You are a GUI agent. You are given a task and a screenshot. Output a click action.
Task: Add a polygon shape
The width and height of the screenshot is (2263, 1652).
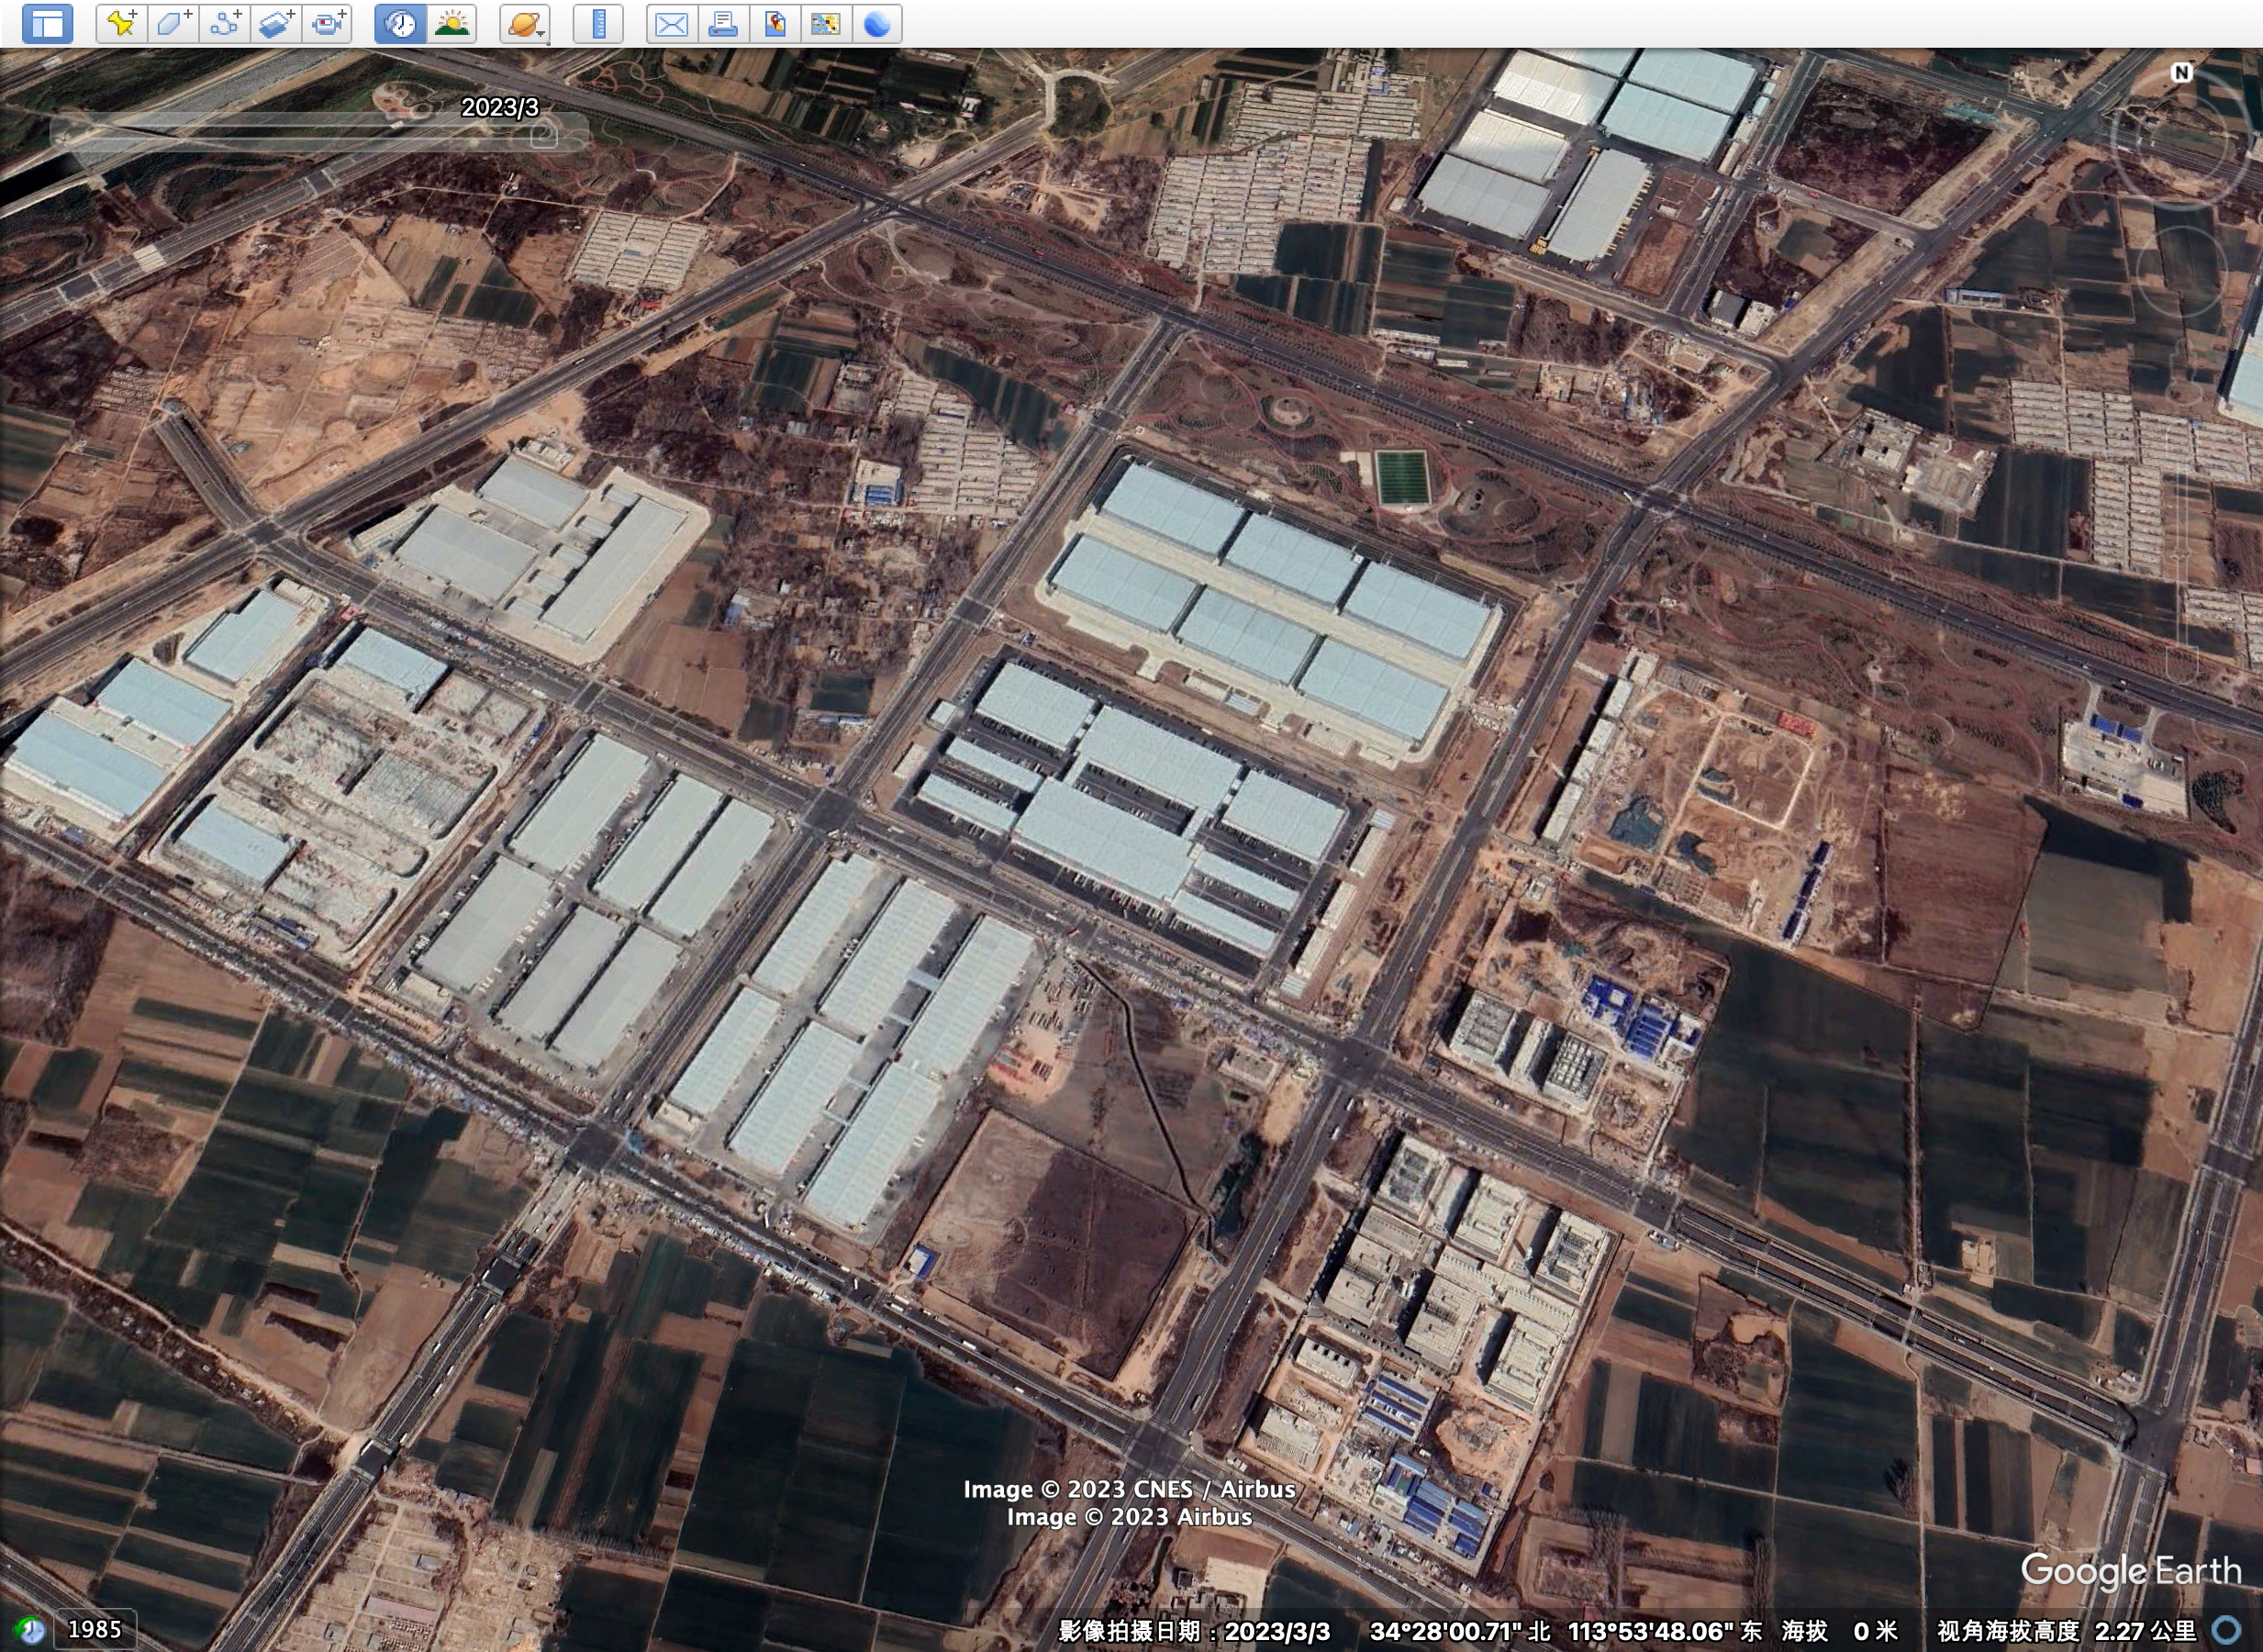tap(173, 24)
